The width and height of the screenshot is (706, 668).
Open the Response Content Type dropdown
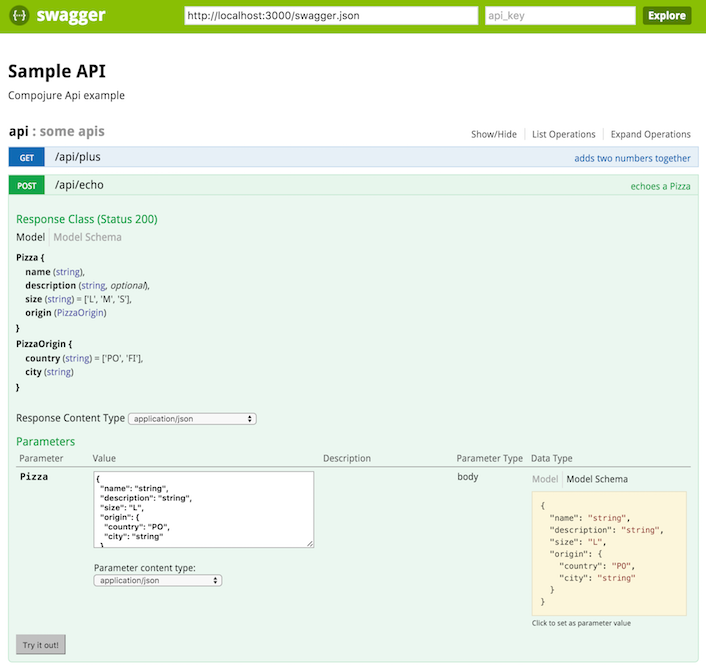pos(192,419)
